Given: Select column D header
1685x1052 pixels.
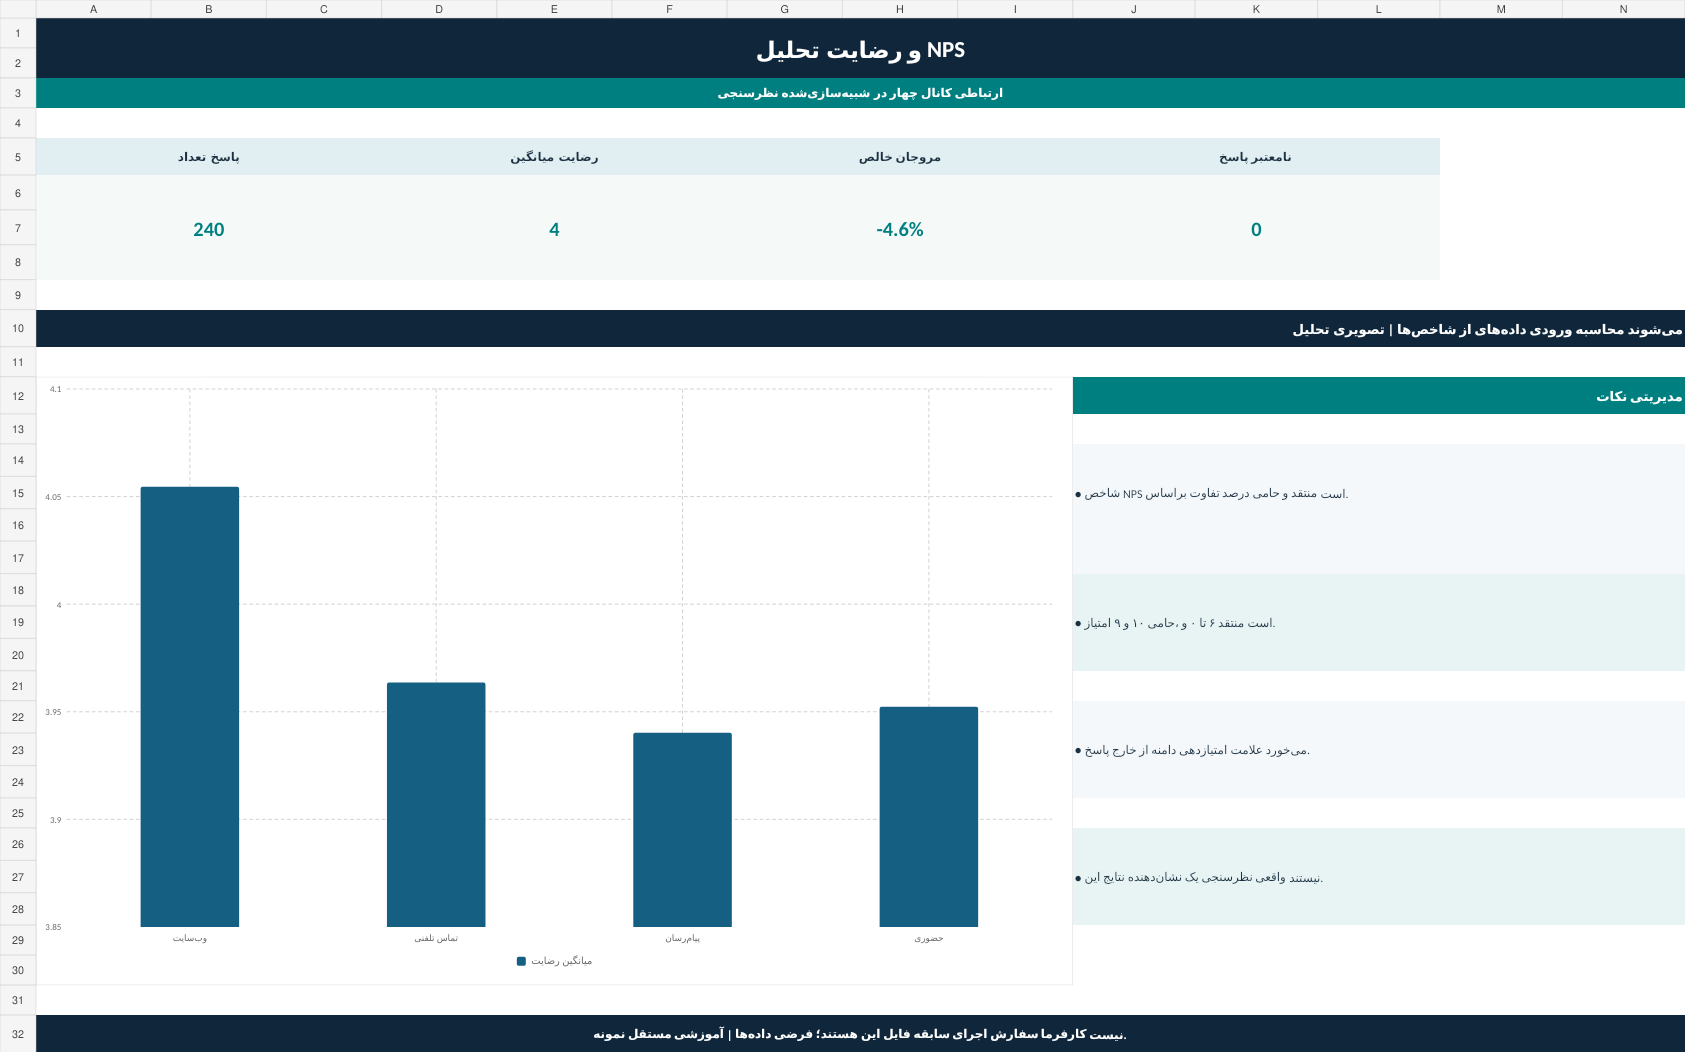Looking at the screenshot, I should click(439, 9).
